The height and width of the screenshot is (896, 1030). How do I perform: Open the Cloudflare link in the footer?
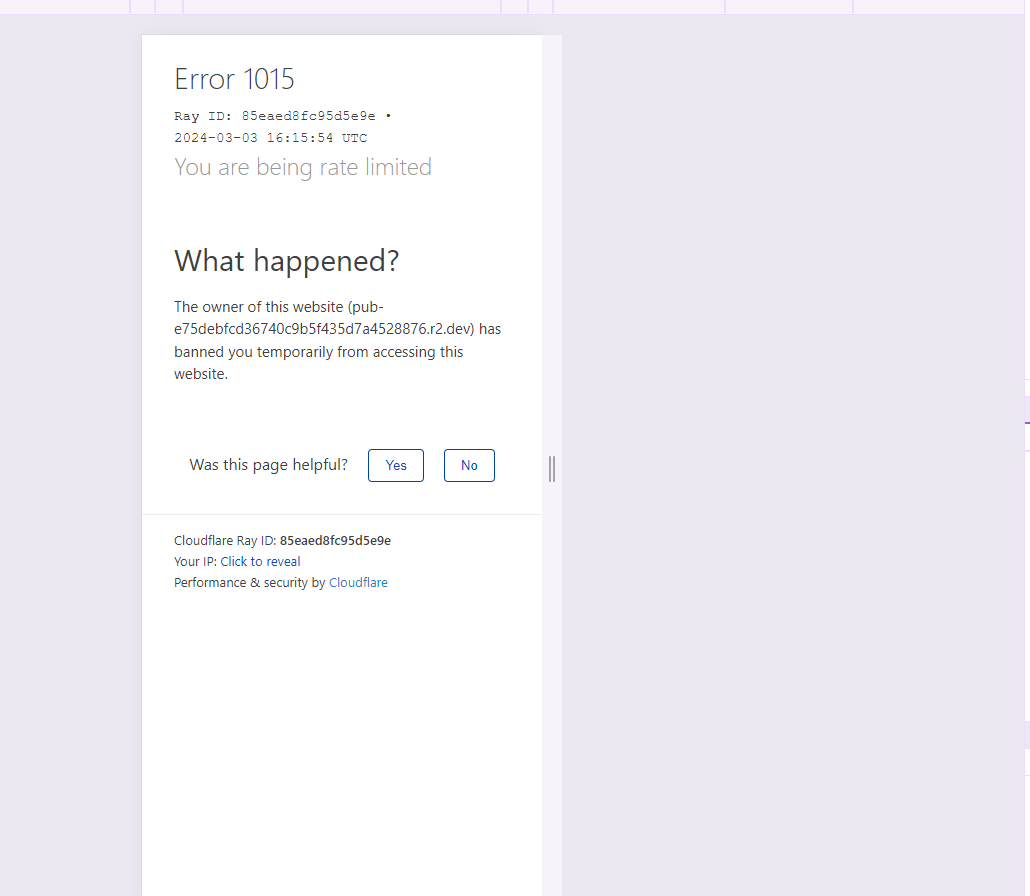point(358,582)
